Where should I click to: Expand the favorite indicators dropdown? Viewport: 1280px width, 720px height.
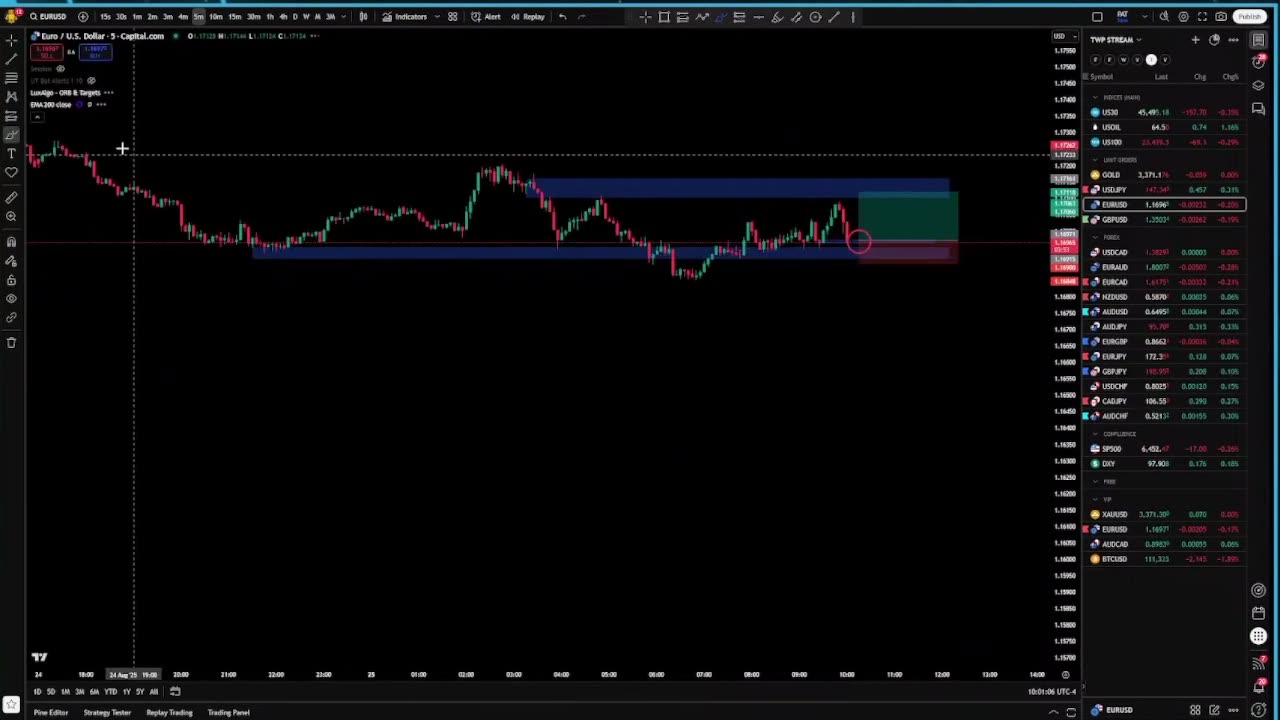(436, 16)
